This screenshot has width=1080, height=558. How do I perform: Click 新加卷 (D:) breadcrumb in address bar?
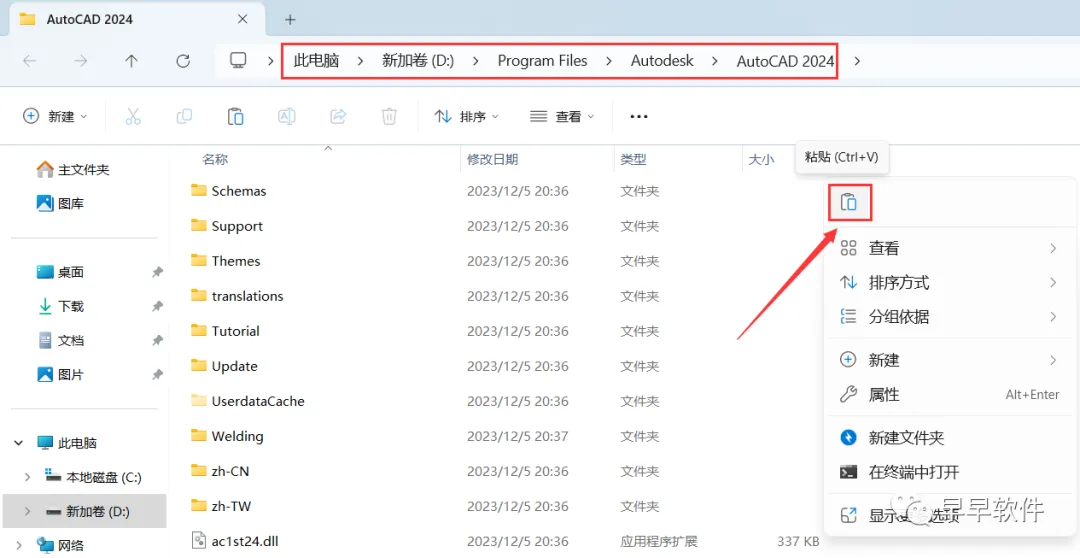pos(417,61)
